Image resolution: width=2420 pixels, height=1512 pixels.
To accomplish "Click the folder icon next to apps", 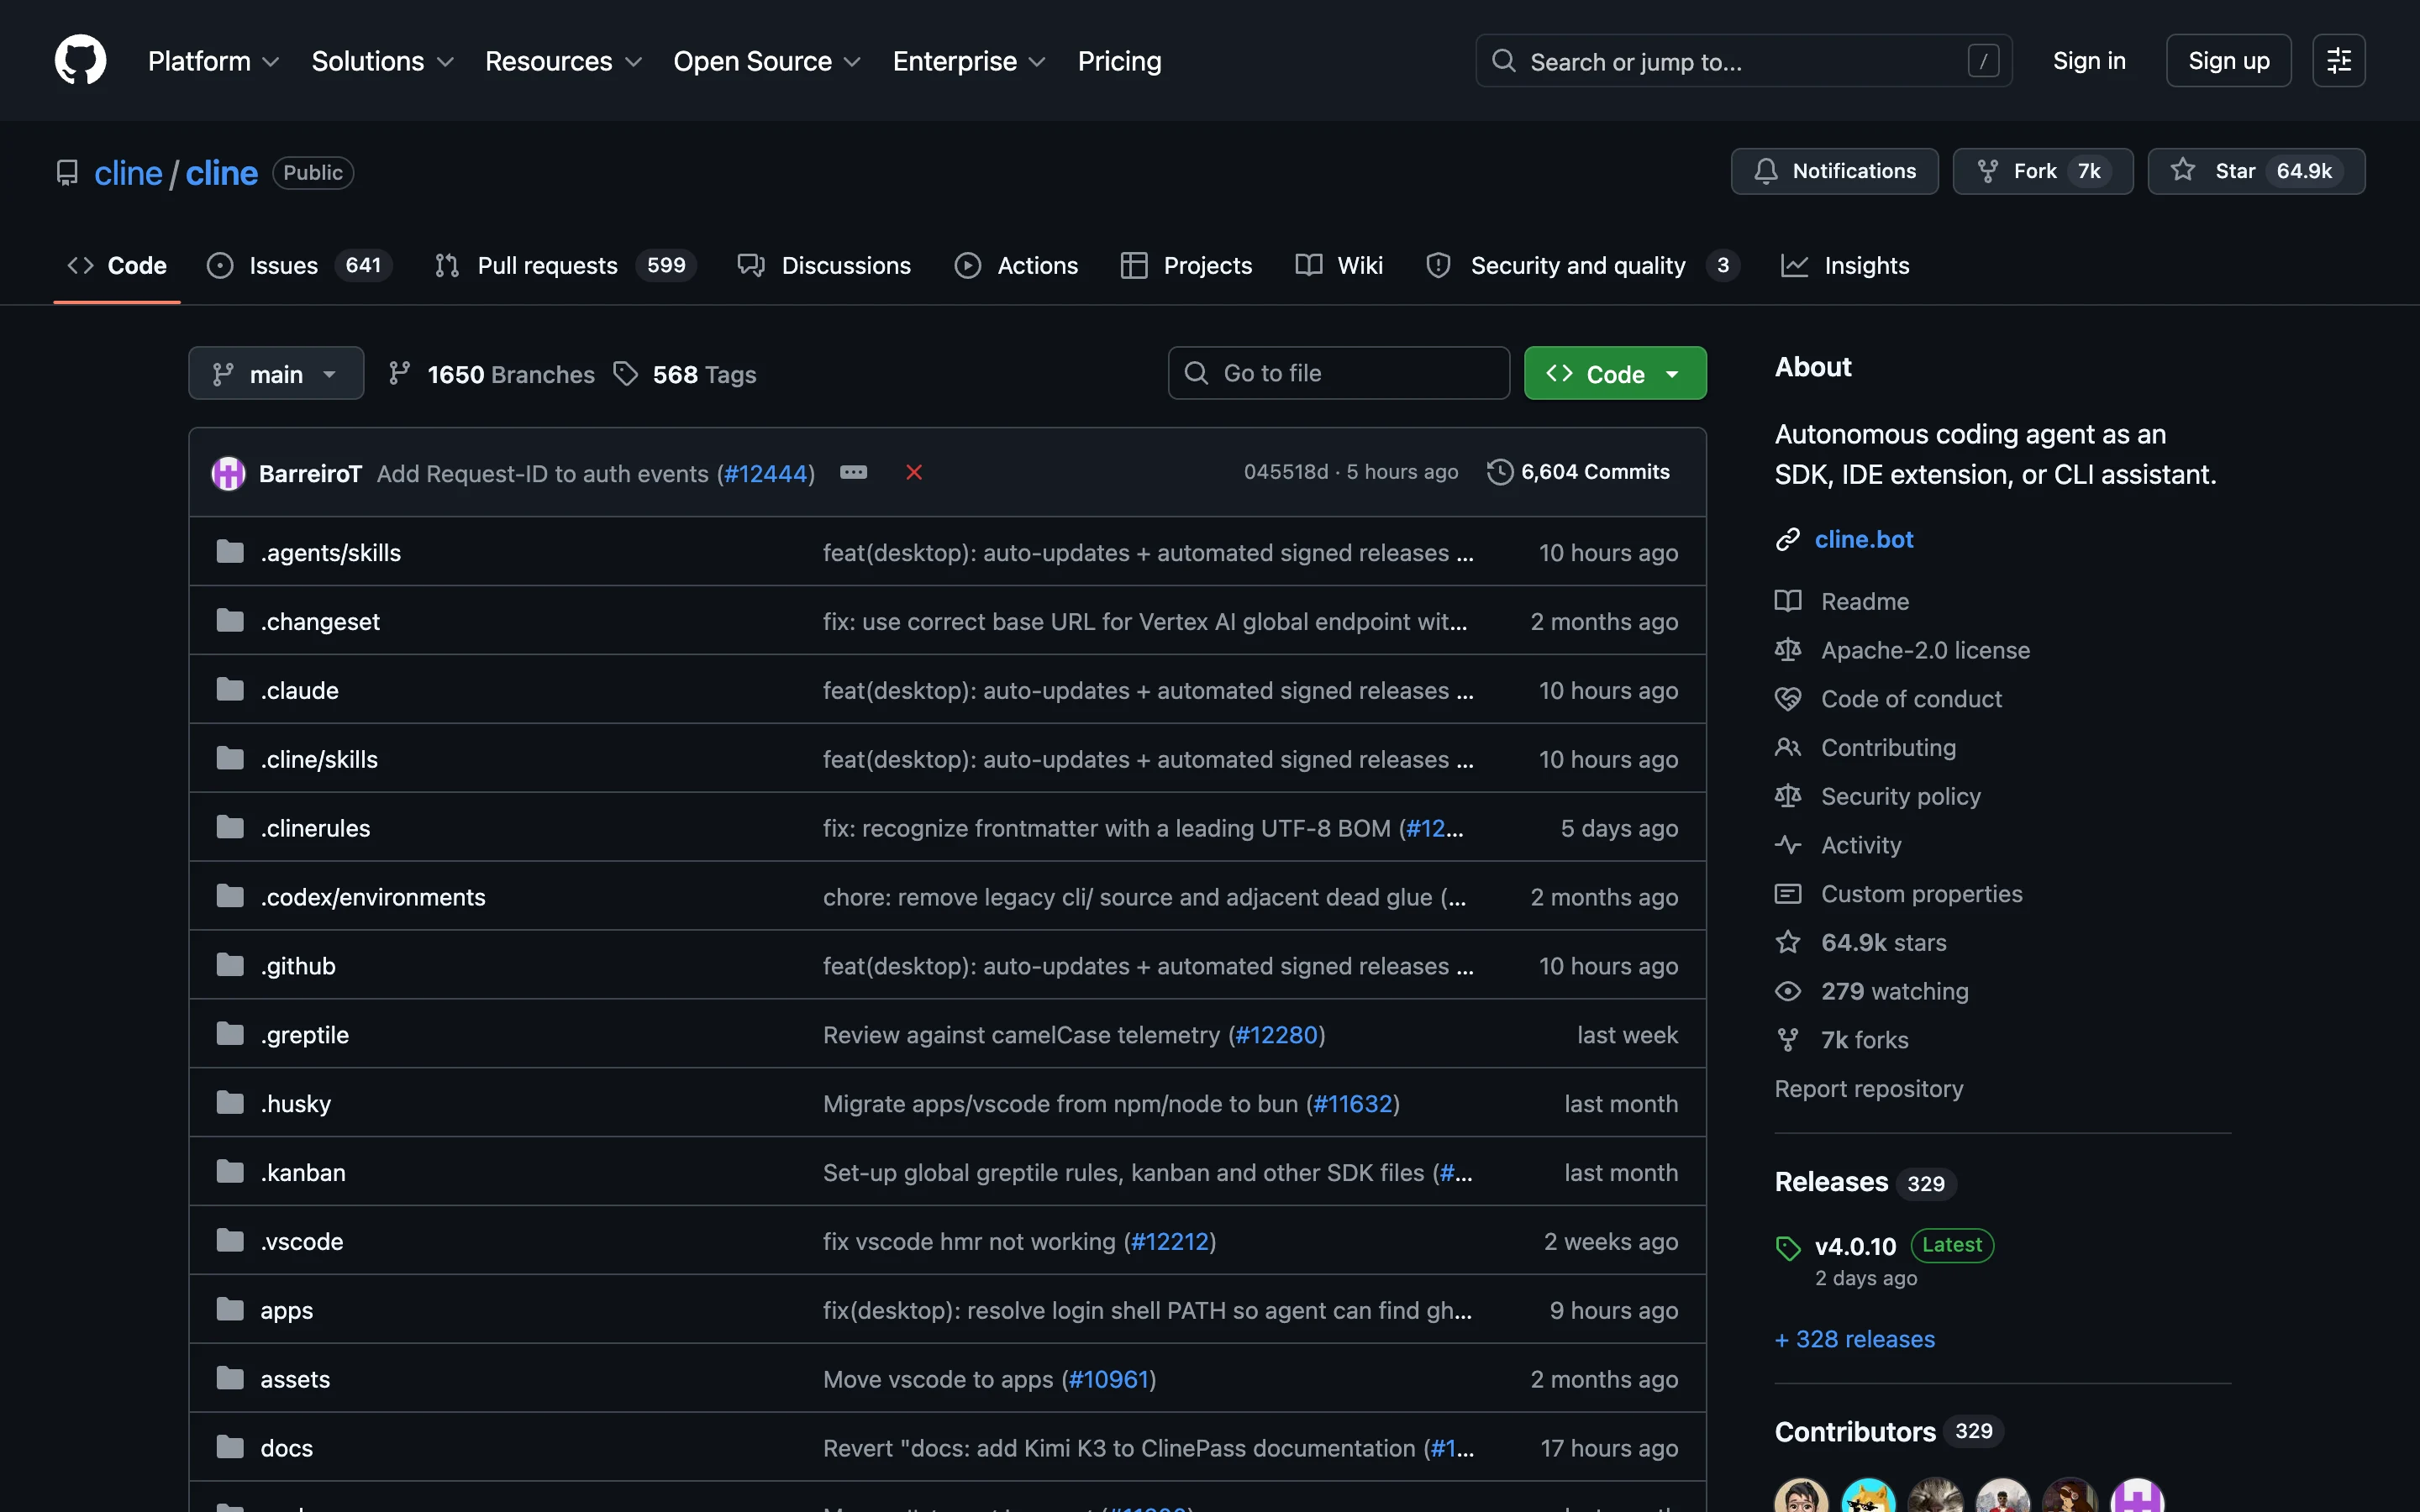I will click(x=230, y=1309).
